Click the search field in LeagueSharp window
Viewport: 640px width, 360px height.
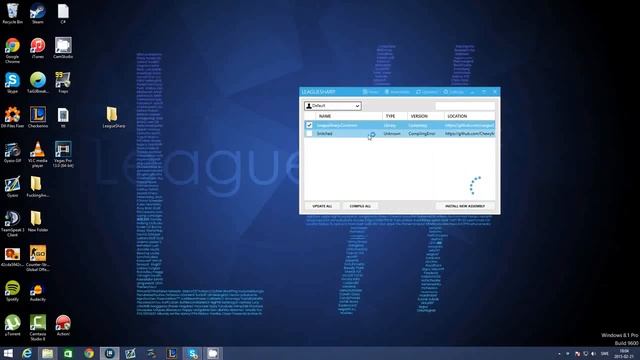[x=465, y=106]
